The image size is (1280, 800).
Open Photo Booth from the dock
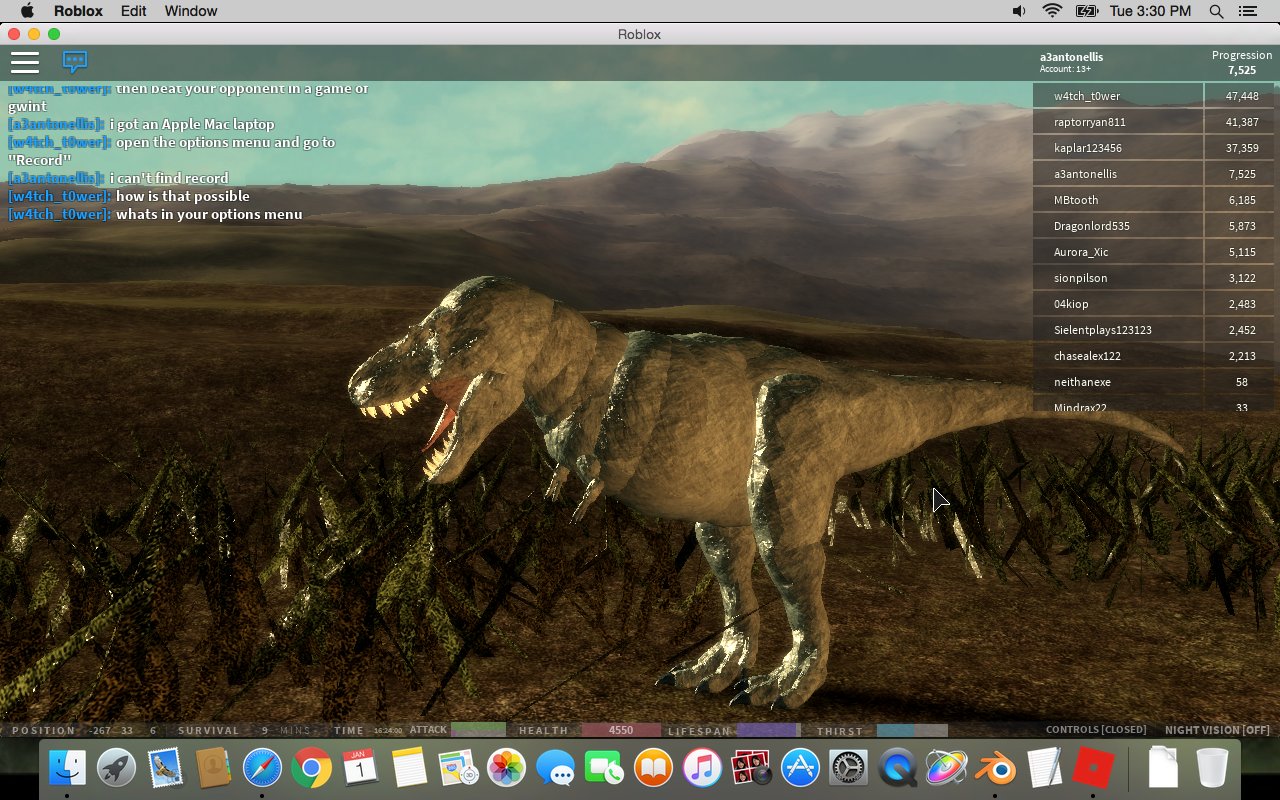751,768
